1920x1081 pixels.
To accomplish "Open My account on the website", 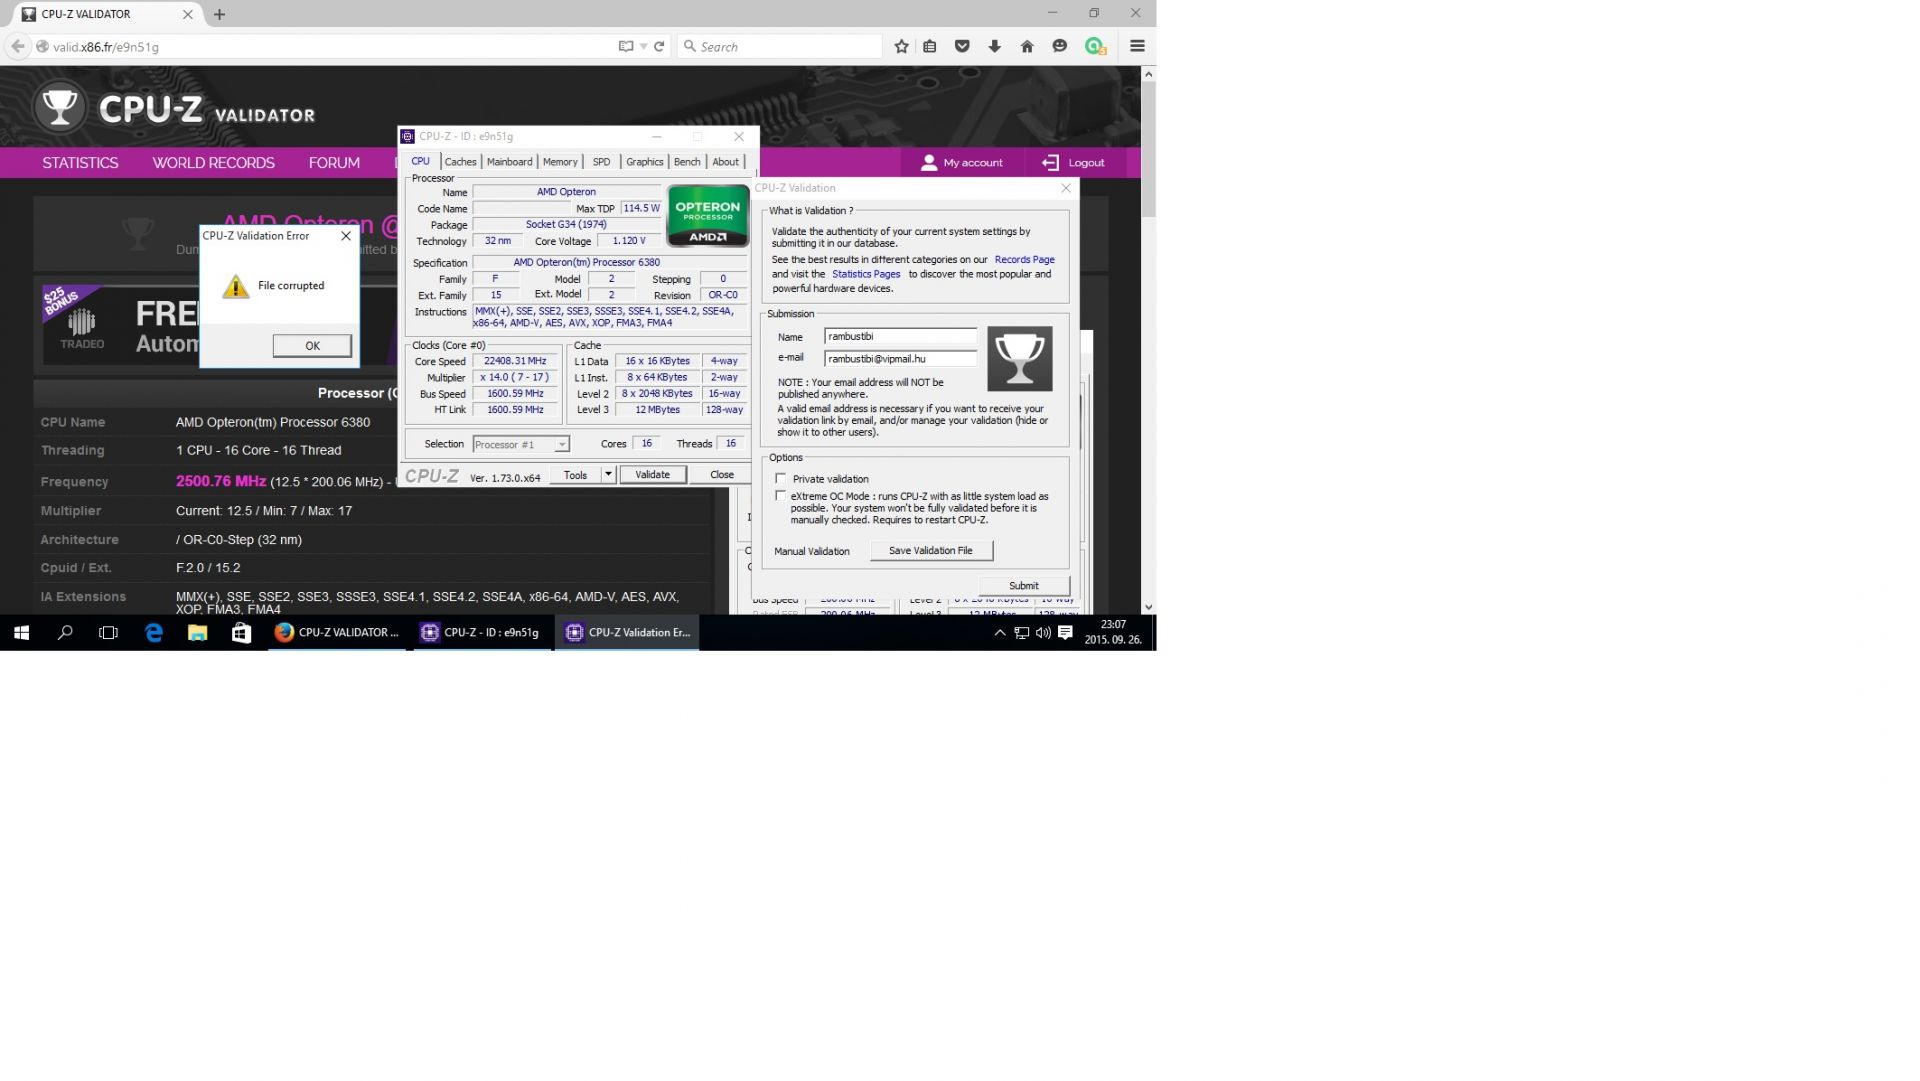I will [961, 163].
